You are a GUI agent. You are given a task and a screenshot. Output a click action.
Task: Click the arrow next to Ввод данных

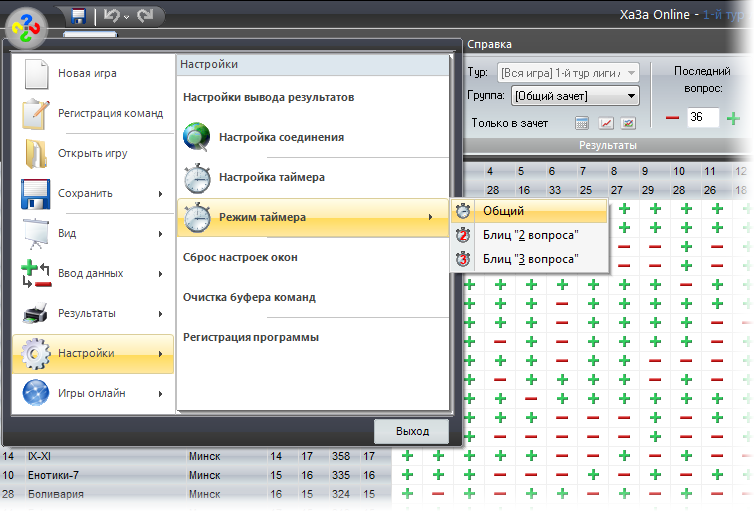[x=160, y=274]
